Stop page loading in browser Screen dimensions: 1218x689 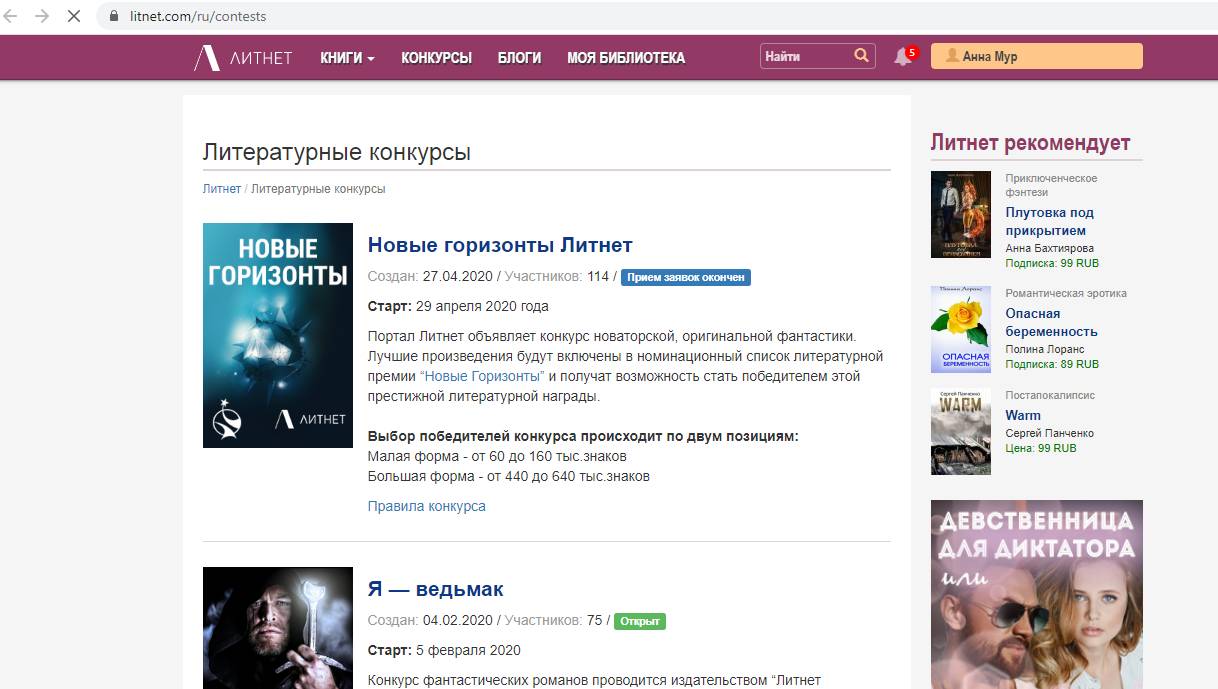point(73,16)
